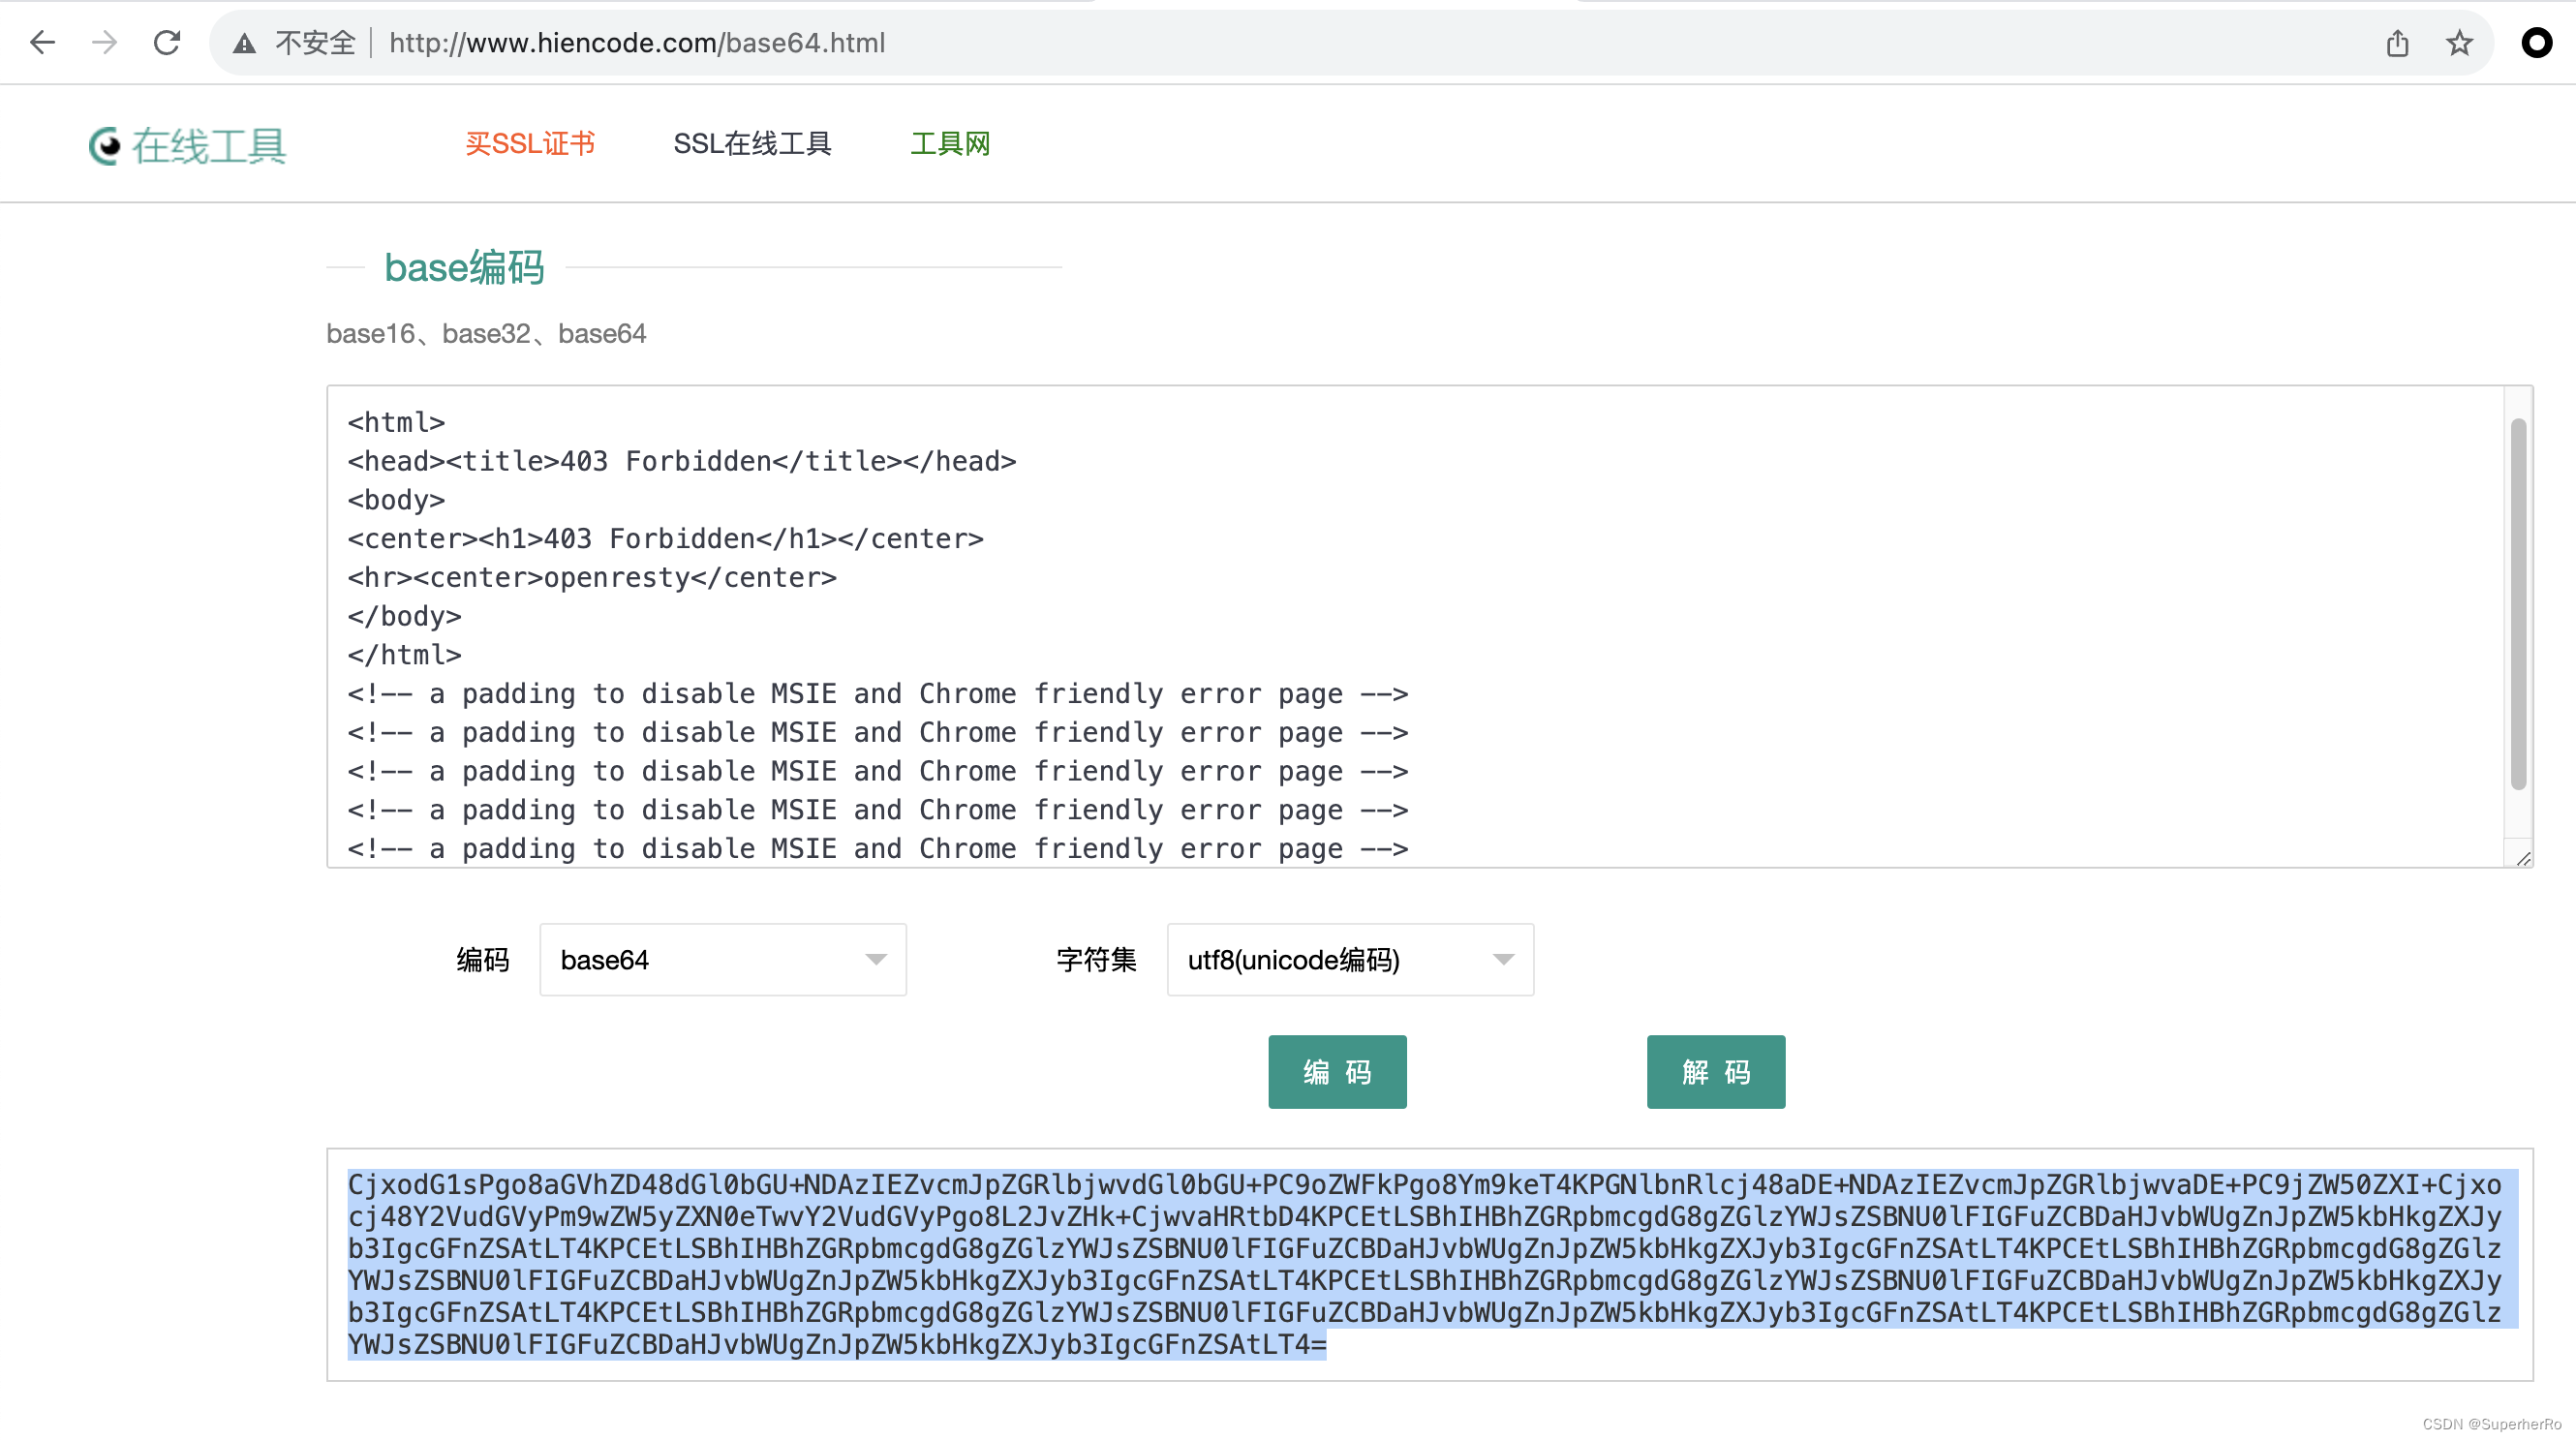2576x1441 pixels.
Task: Click the 编码 encode button
Action: [1337, 1071]
